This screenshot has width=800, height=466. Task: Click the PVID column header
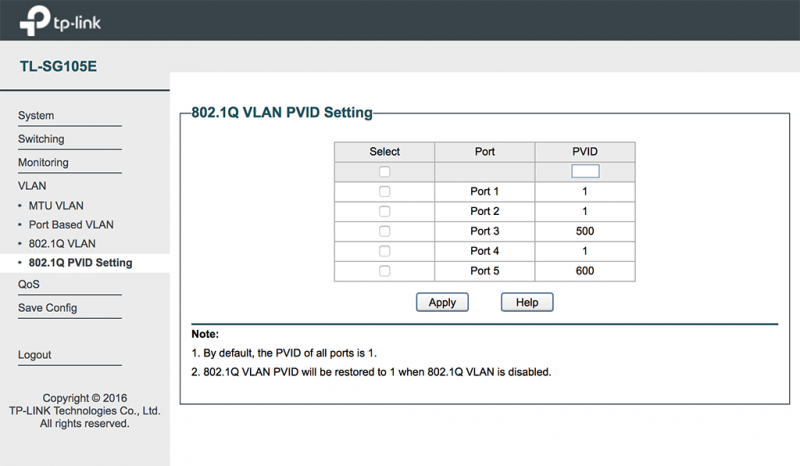585,152
